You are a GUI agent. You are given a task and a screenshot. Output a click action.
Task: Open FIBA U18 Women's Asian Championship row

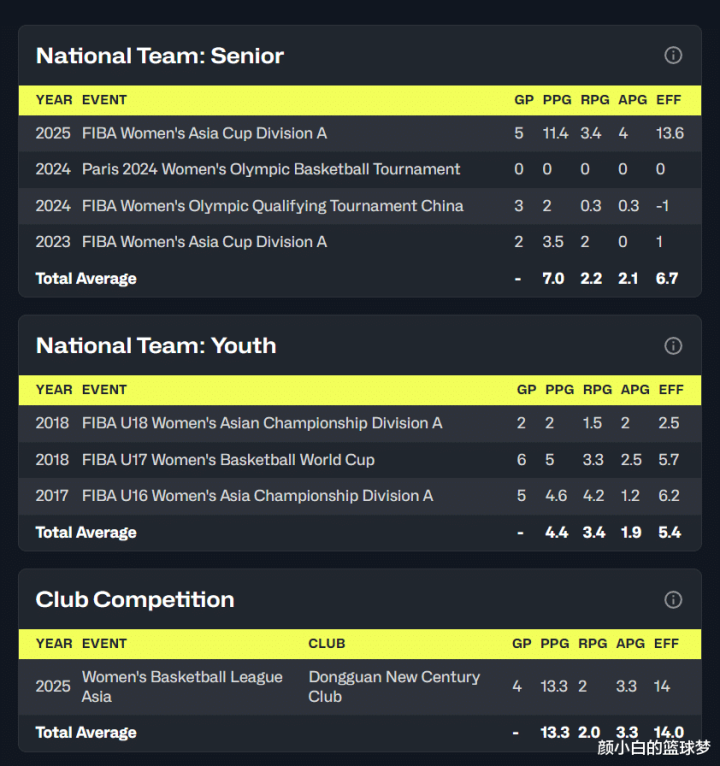click(262, 423)
